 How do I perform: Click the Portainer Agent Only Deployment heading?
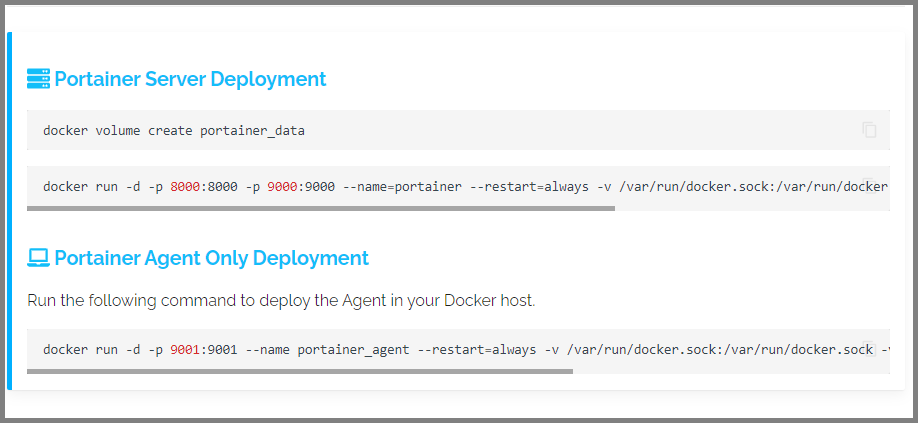click(x=211, y=258)
